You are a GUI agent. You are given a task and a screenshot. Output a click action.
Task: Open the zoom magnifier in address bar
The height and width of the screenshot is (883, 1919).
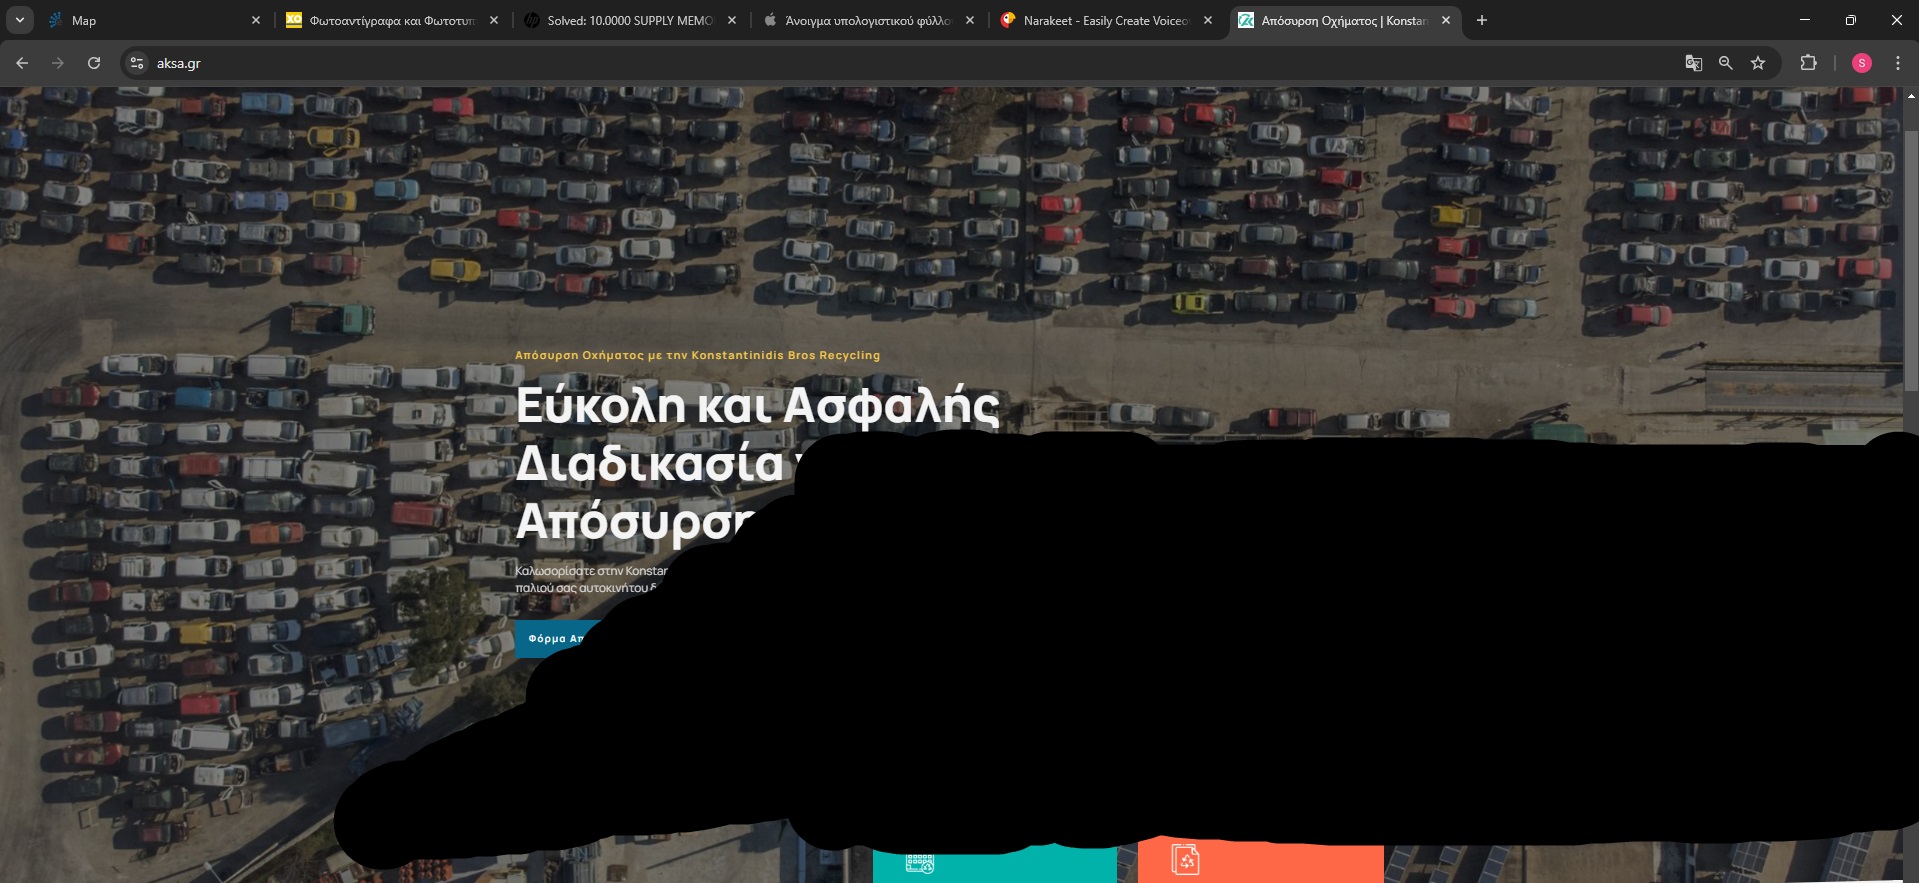(x=1725, y=63)
